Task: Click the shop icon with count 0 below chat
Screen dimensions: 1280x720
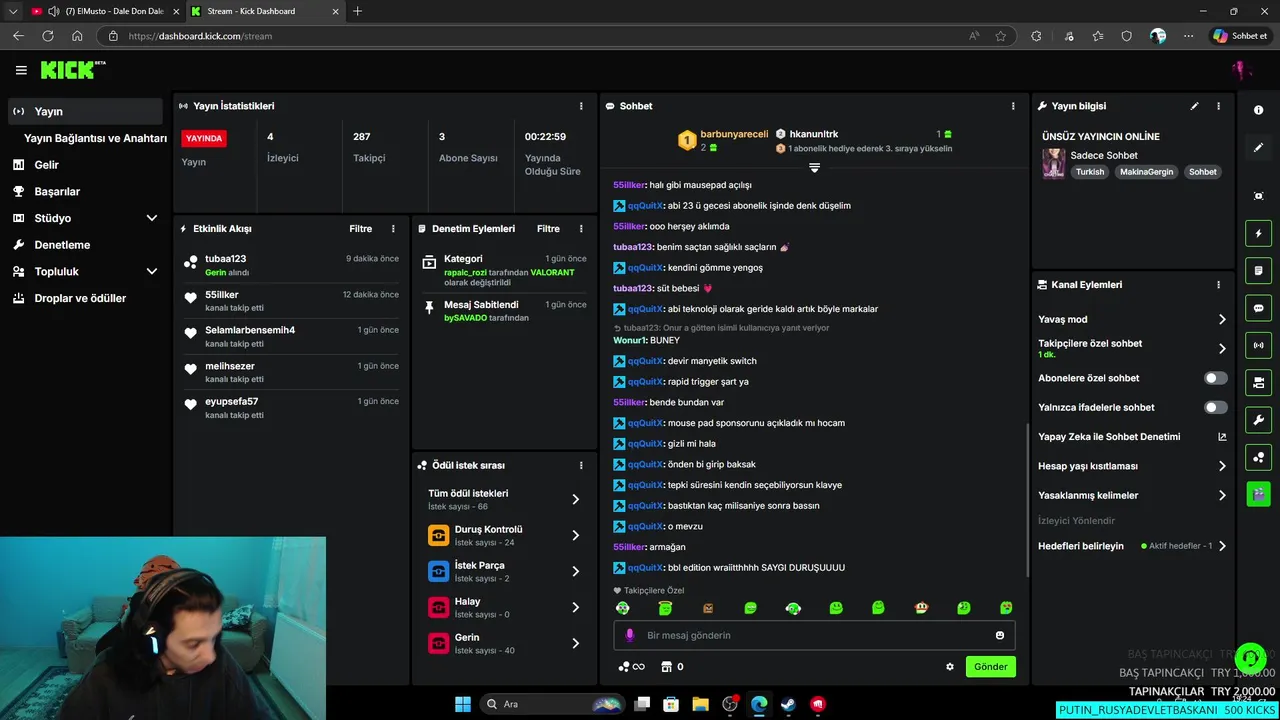Action: (x=671, y=667)
